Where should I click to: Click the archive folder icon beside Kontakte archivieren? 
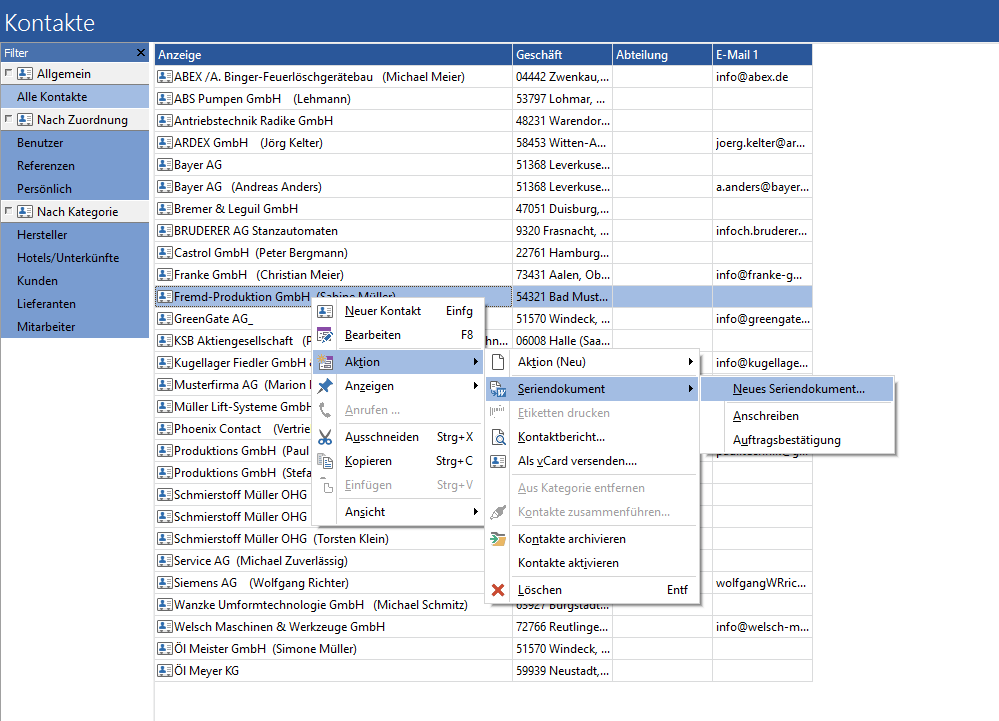click(x=498, y=539)
